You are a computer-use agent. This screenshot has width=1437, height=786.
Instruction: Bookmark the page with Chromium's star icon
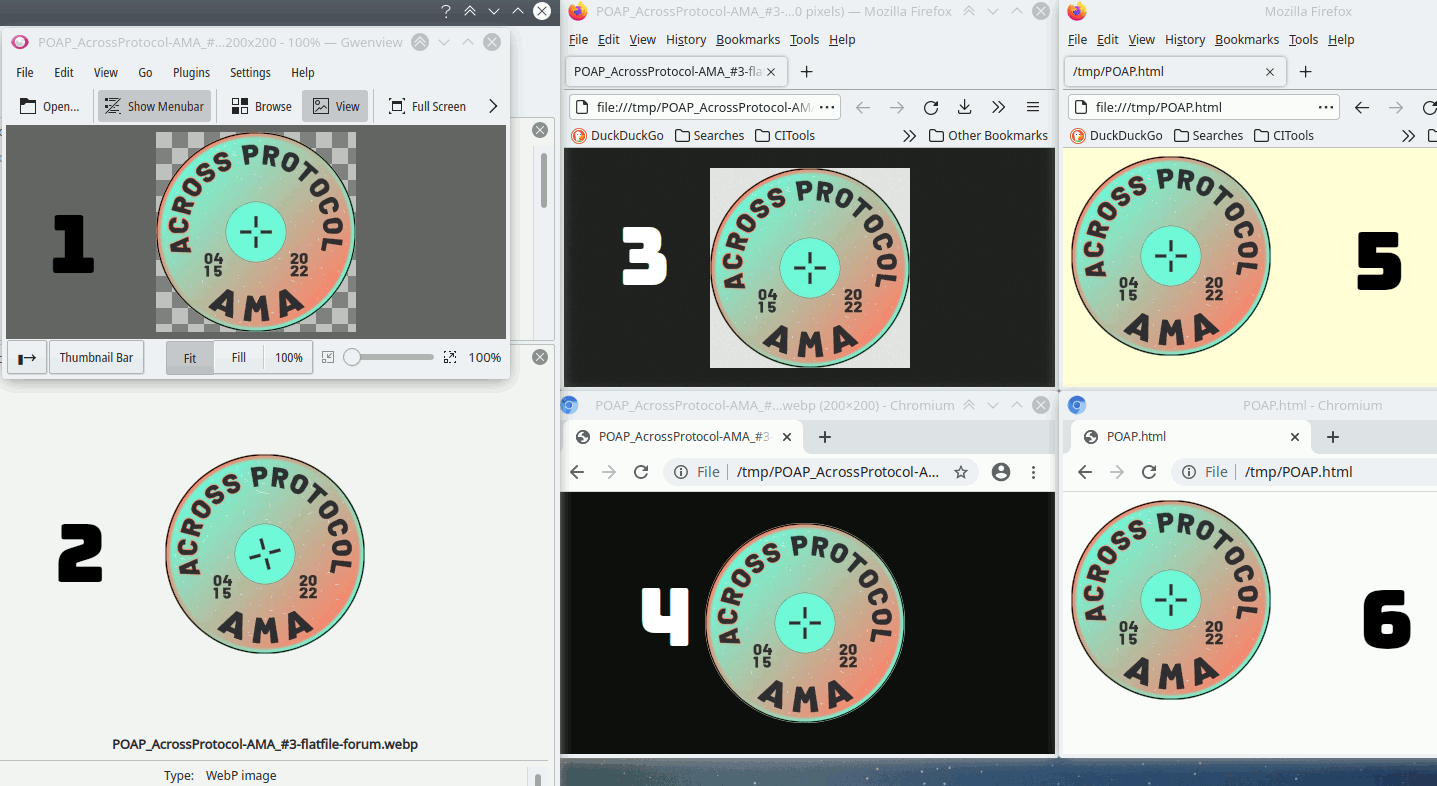pos(960,472)
